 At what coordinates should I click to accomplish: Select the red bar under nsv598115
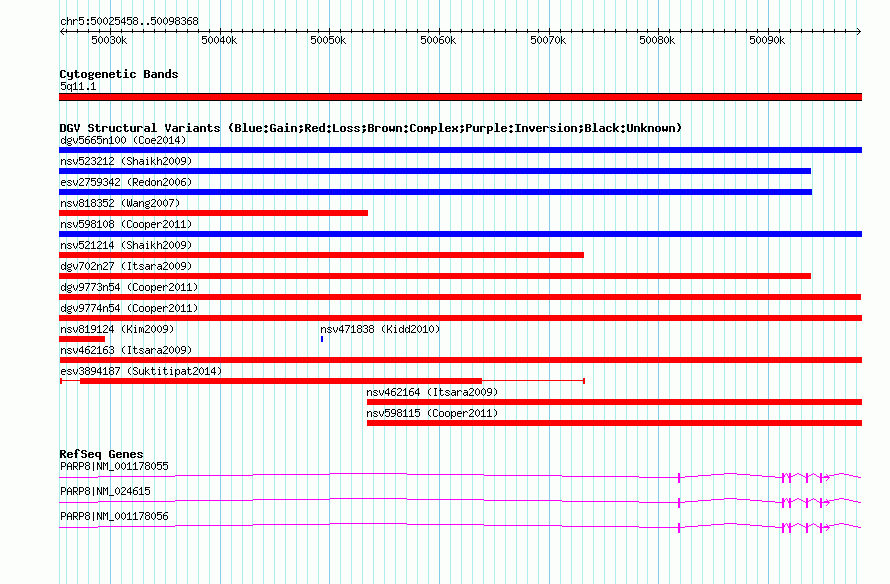click(x=615, y=423)
